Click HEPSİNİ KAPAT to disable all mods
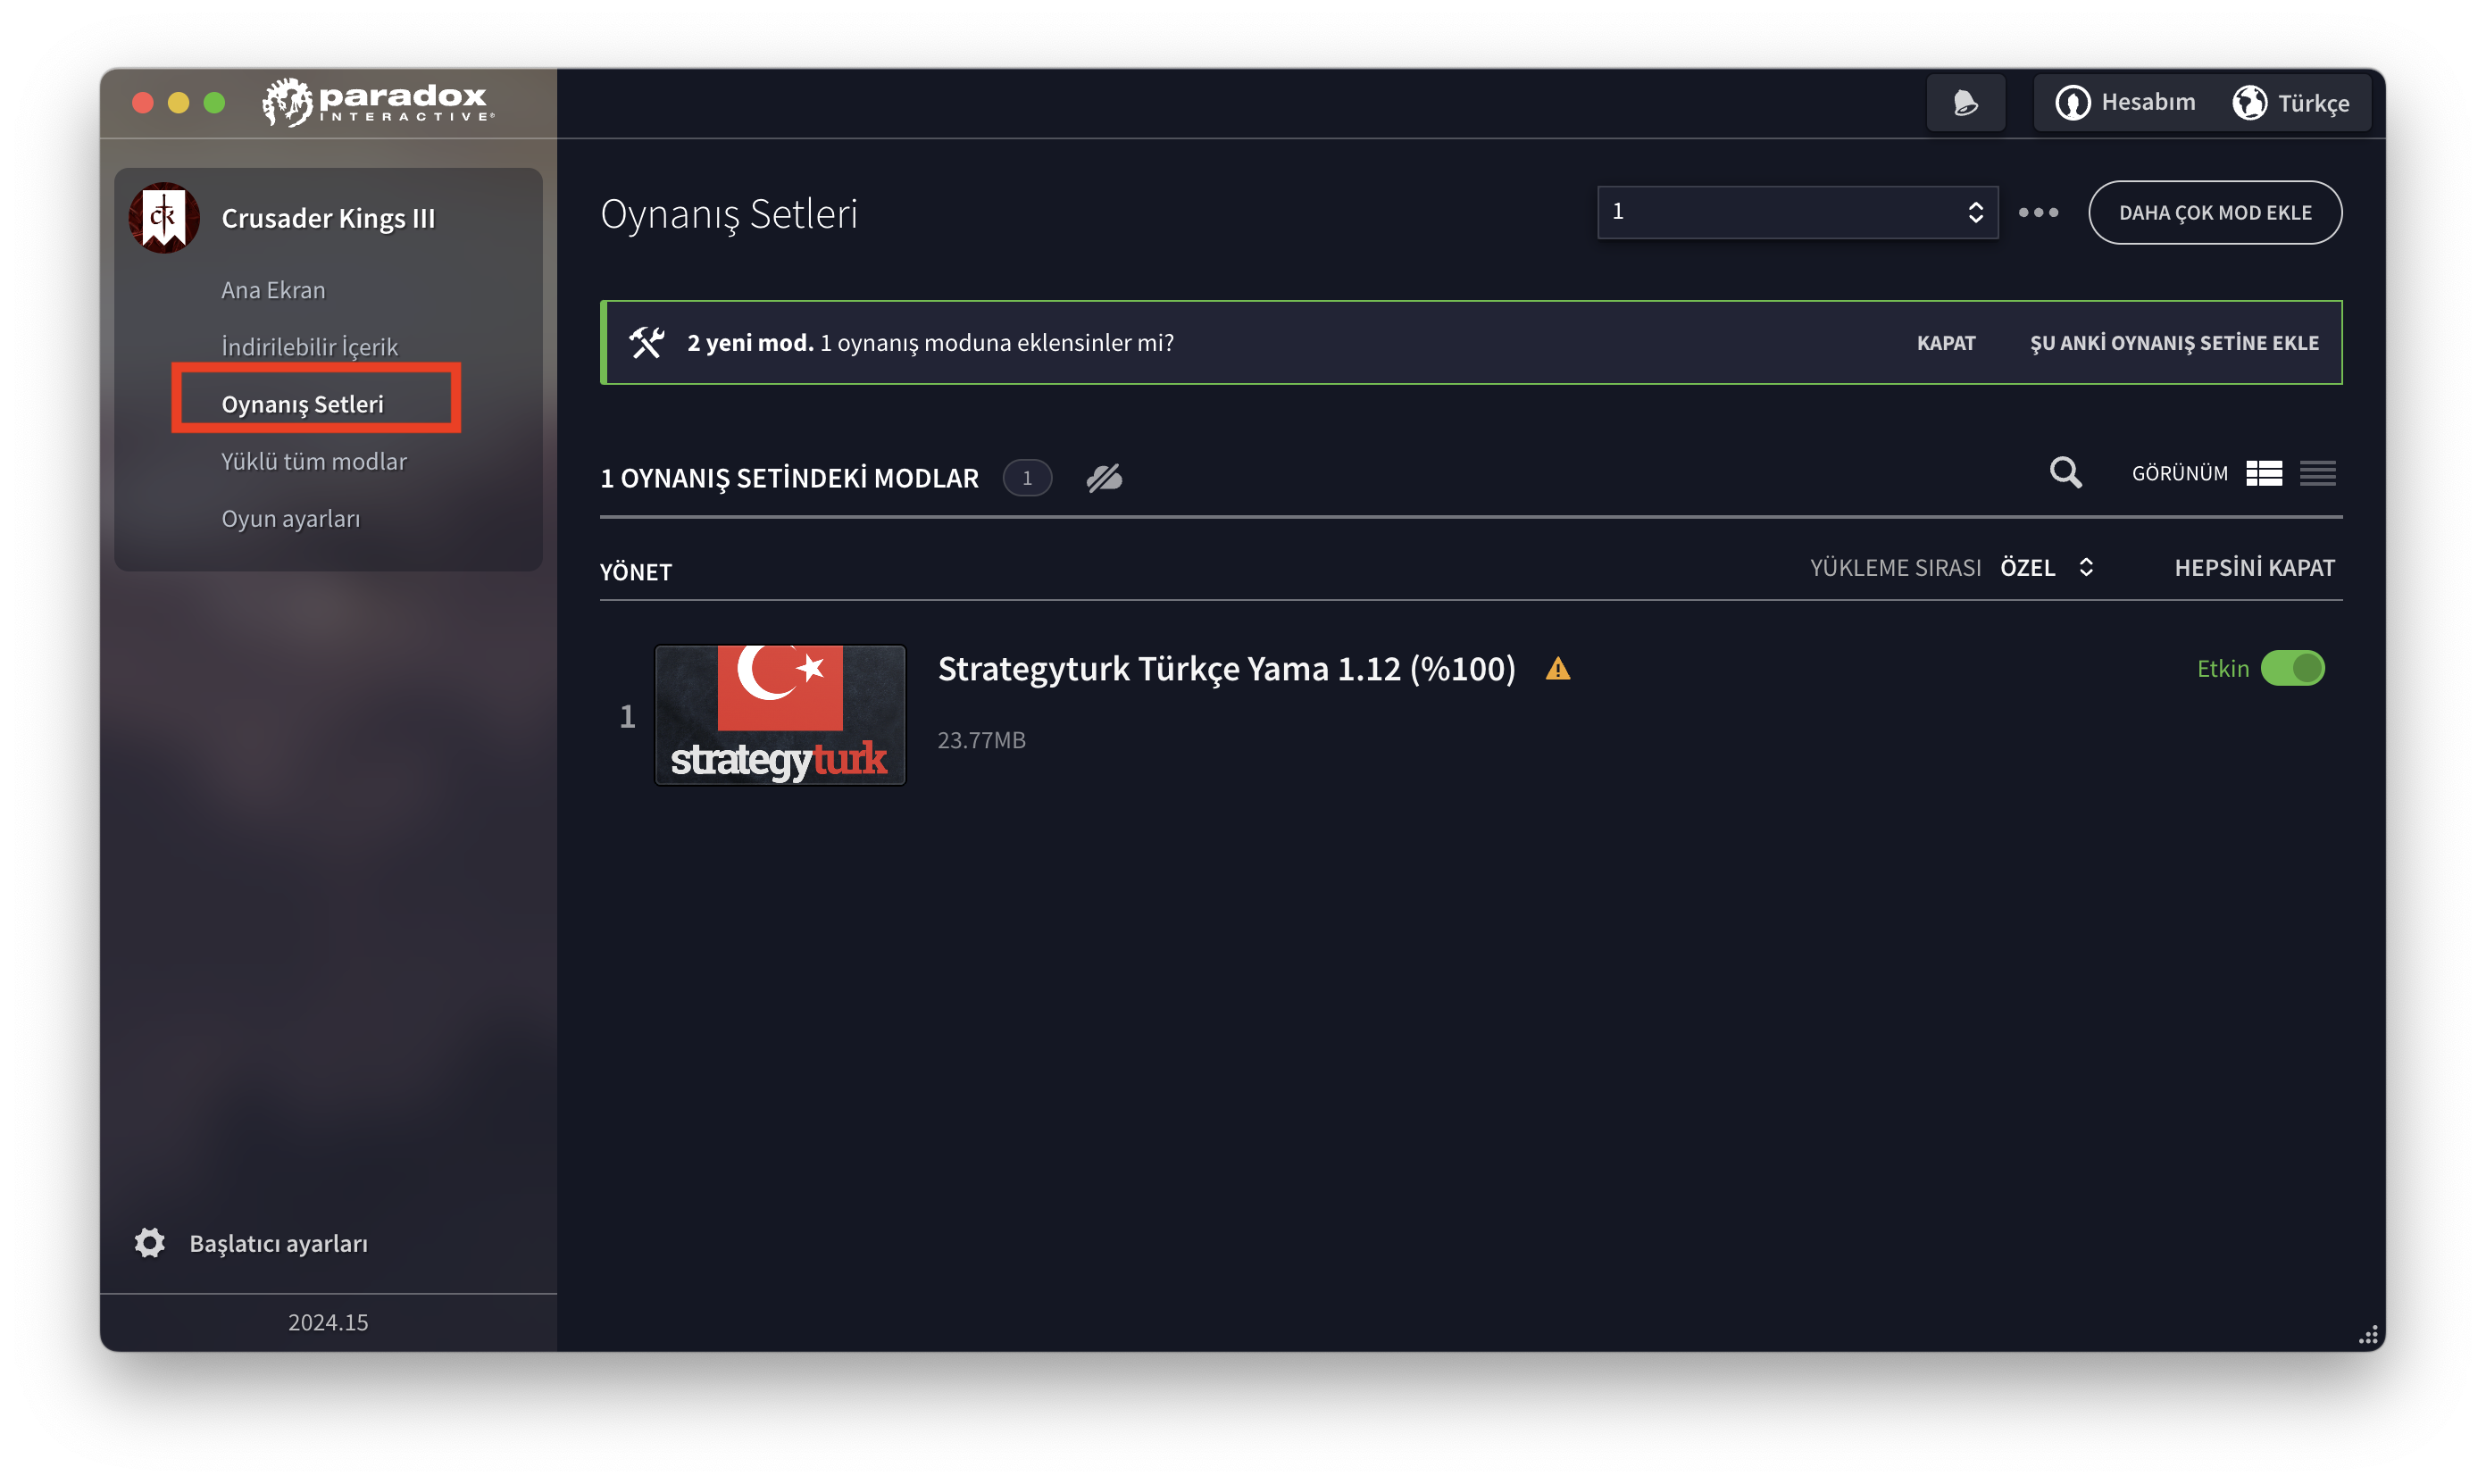This screenshot has width=2486, height=1484. (2254, 568)
